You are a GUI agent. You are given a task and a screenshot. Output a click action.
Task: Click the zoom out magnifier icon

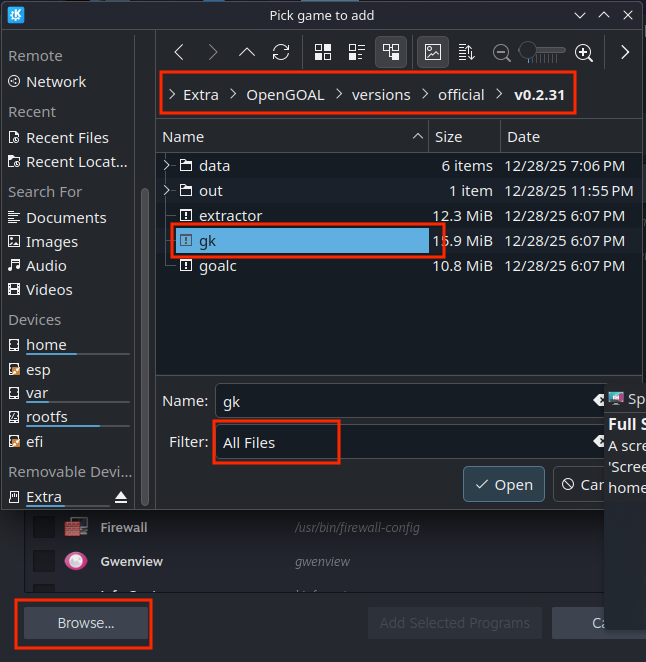click(502, 52)
